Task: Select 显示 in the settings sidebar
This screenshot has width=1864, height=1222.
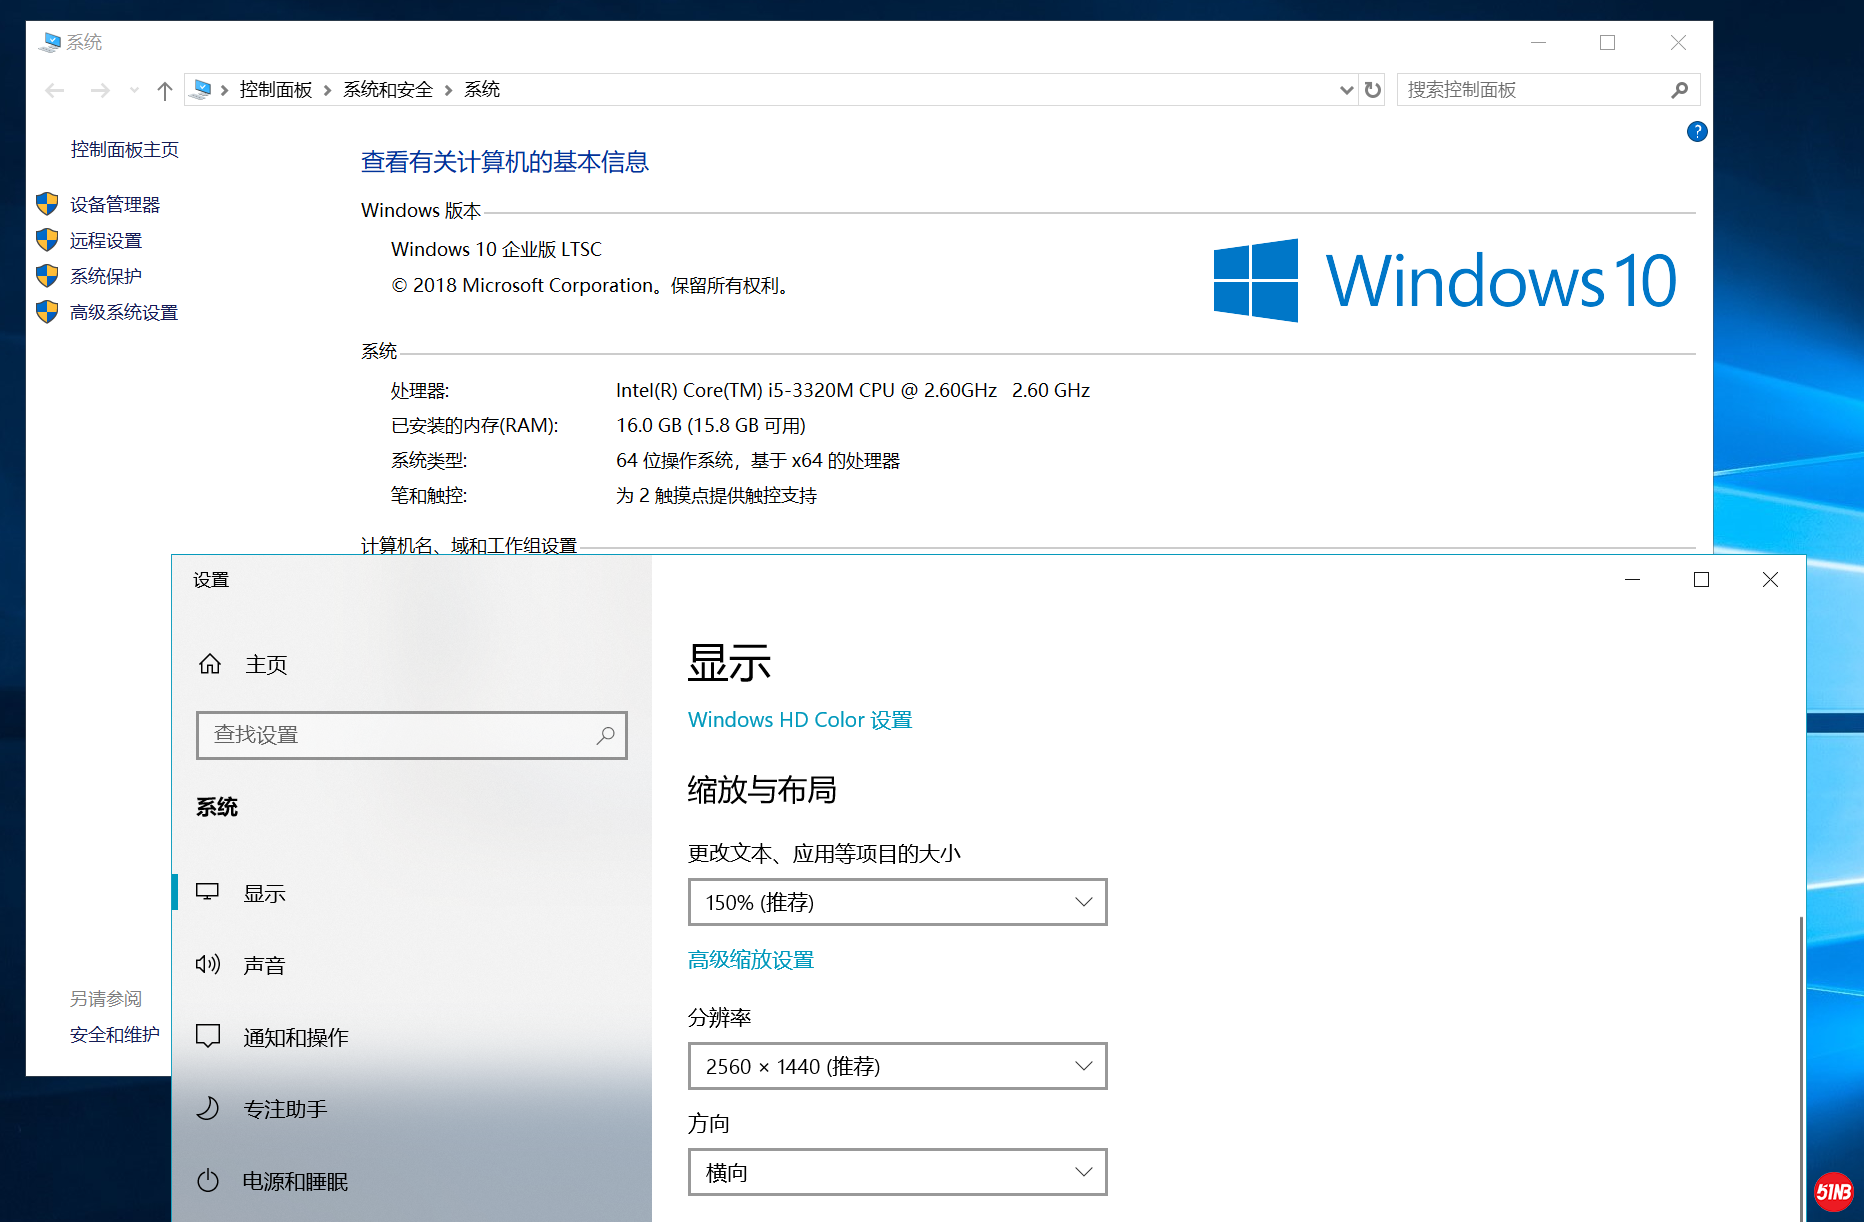Action: click(x=265, y=893)
